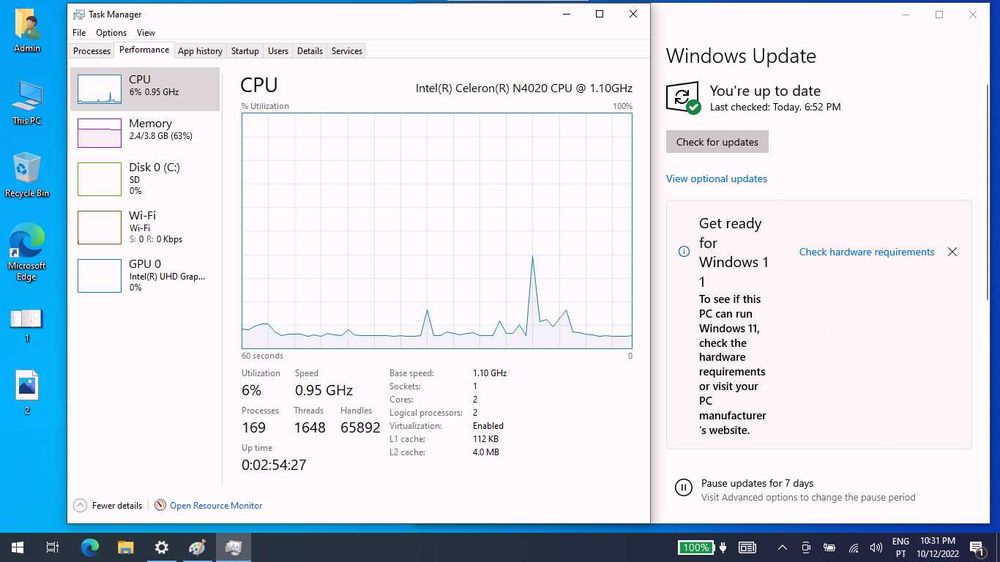Click the Task Manager taskbar icon
Image resolution: width=1000 pixels, height=562 pixels.
[233, 547]
